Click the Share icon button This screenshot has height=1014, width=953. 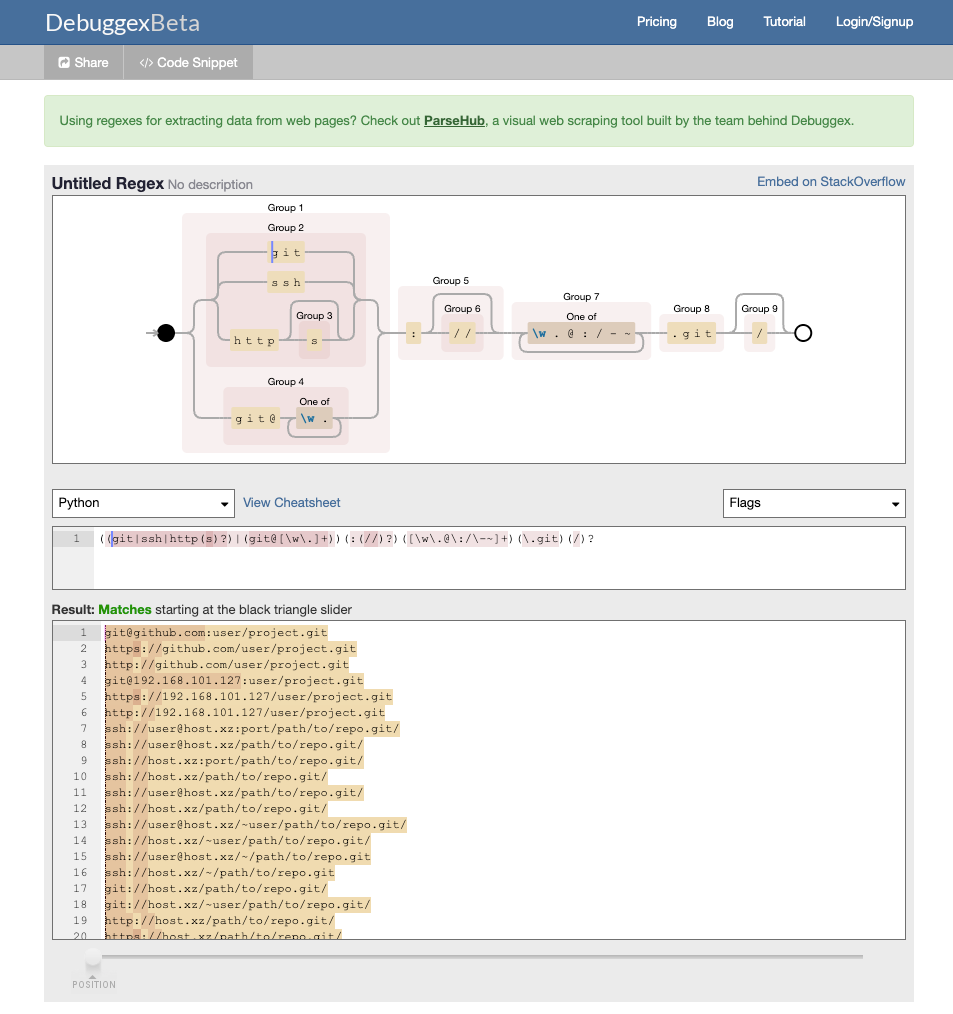[x=83, y=62]
